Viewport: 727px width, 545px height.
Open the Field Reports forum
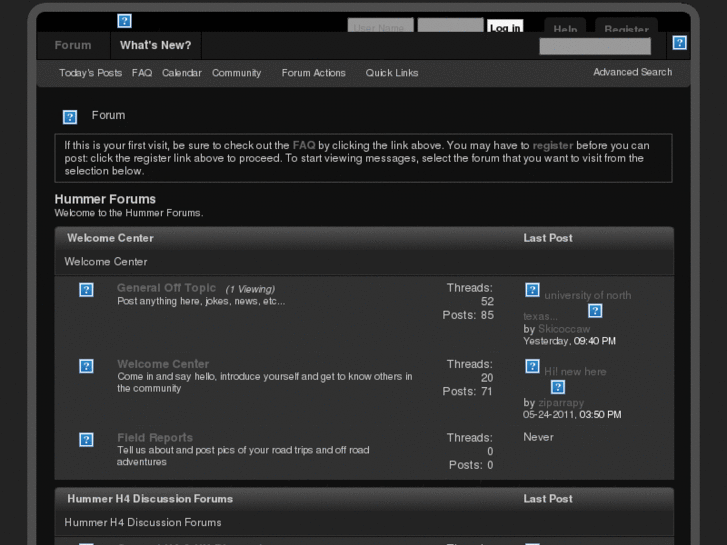pyautogui.click(x=155, y=438)
